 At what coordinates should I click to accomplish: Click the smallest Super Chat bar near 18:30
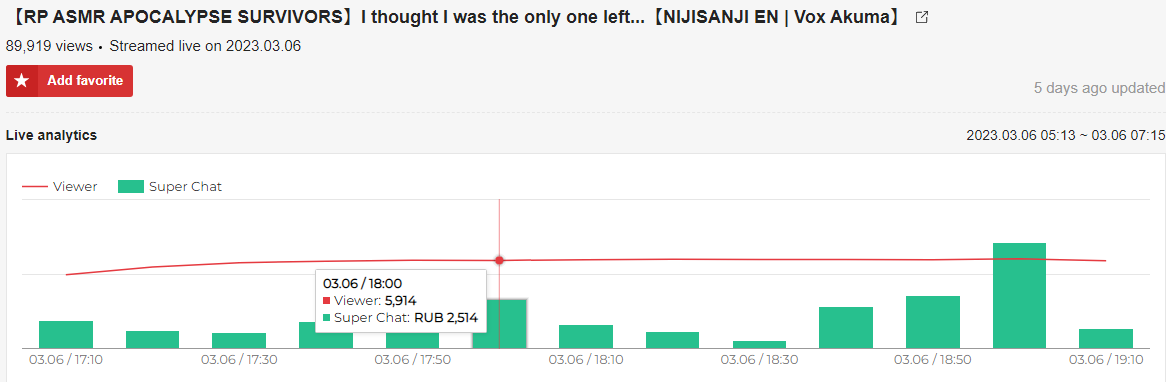point(759,345)
